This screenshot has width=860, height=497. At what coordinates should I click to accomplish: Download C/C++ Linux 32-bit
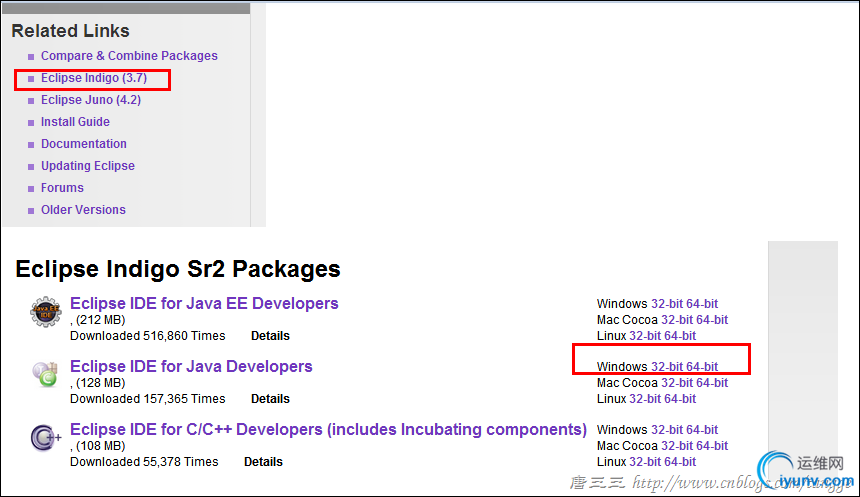click(645, 462)
